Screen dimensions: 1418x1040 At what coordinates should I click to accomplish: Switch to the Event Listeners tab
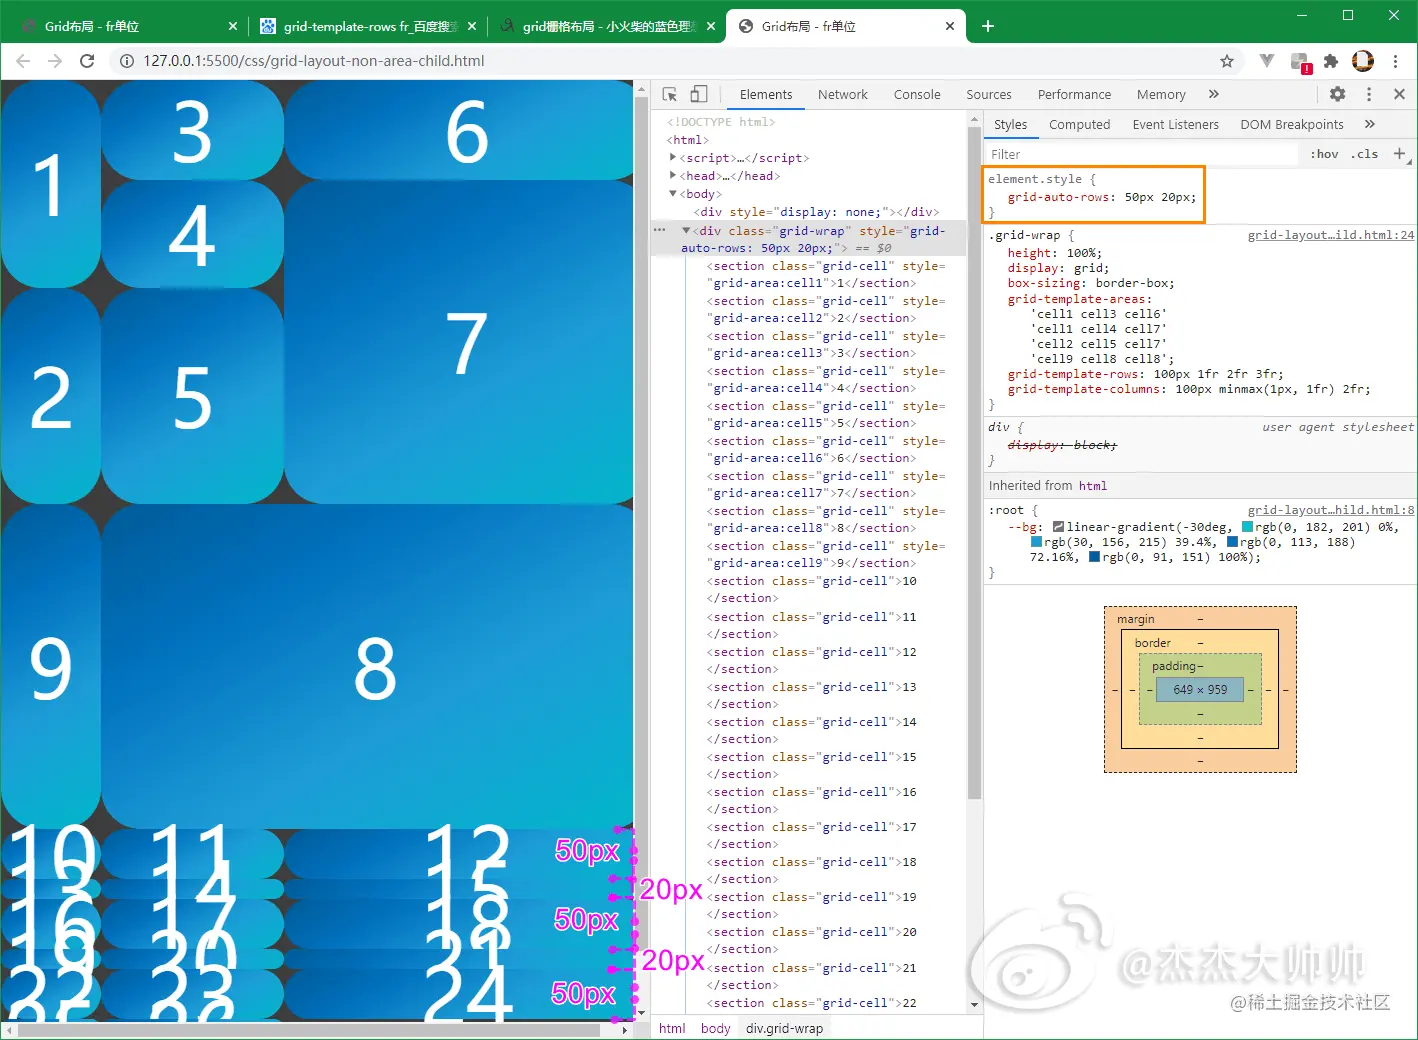coord(1175,124)
